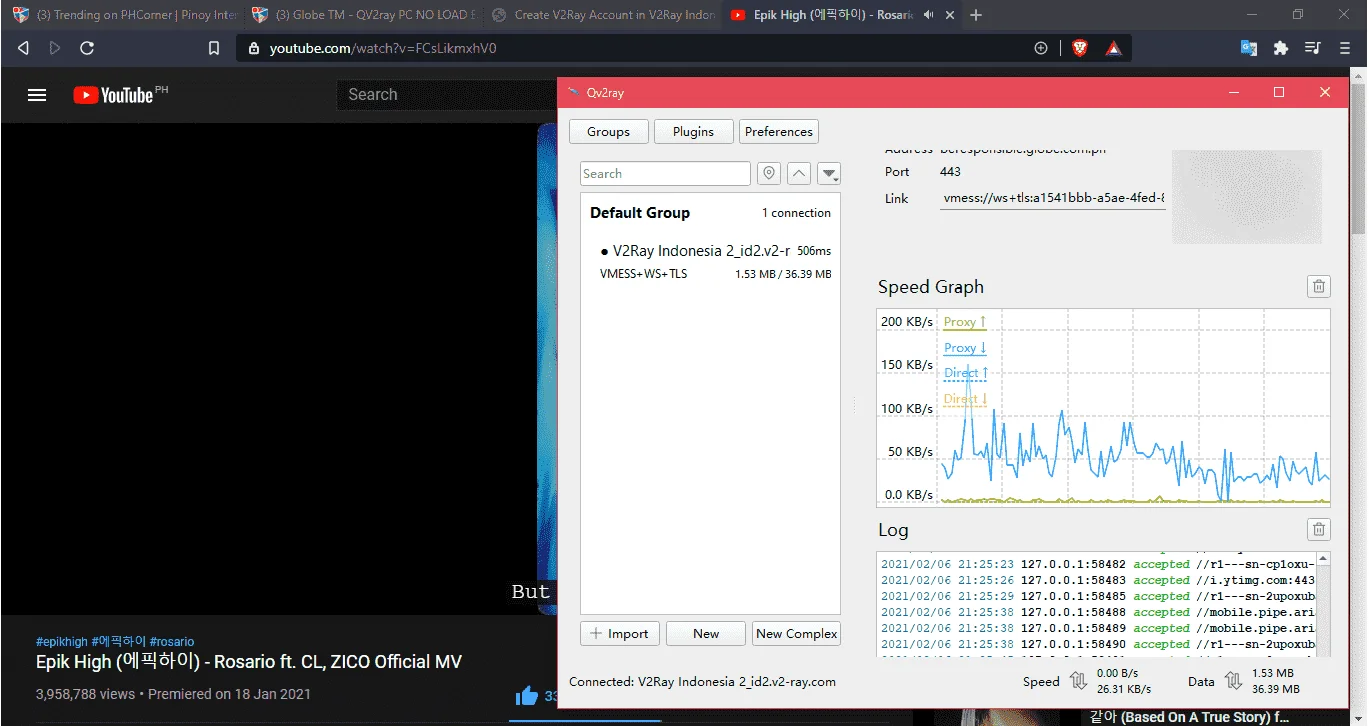
Task: Click the New Complex button
Action: click(796, 633)
